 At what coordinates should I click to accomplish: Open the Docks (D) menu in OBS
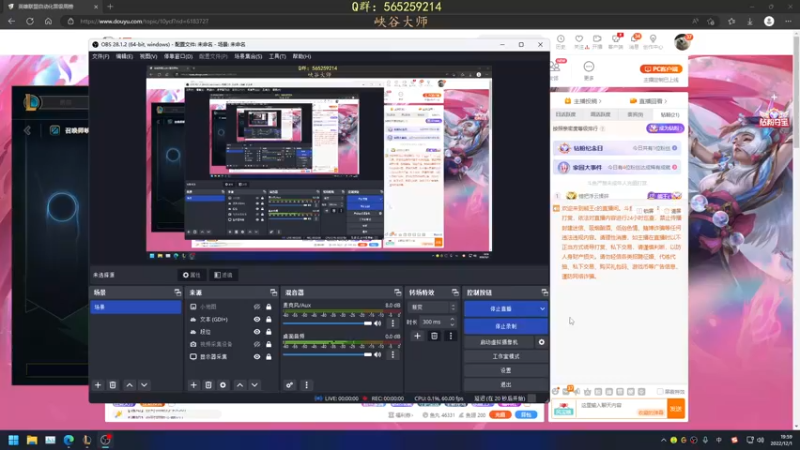click(178, 56)
